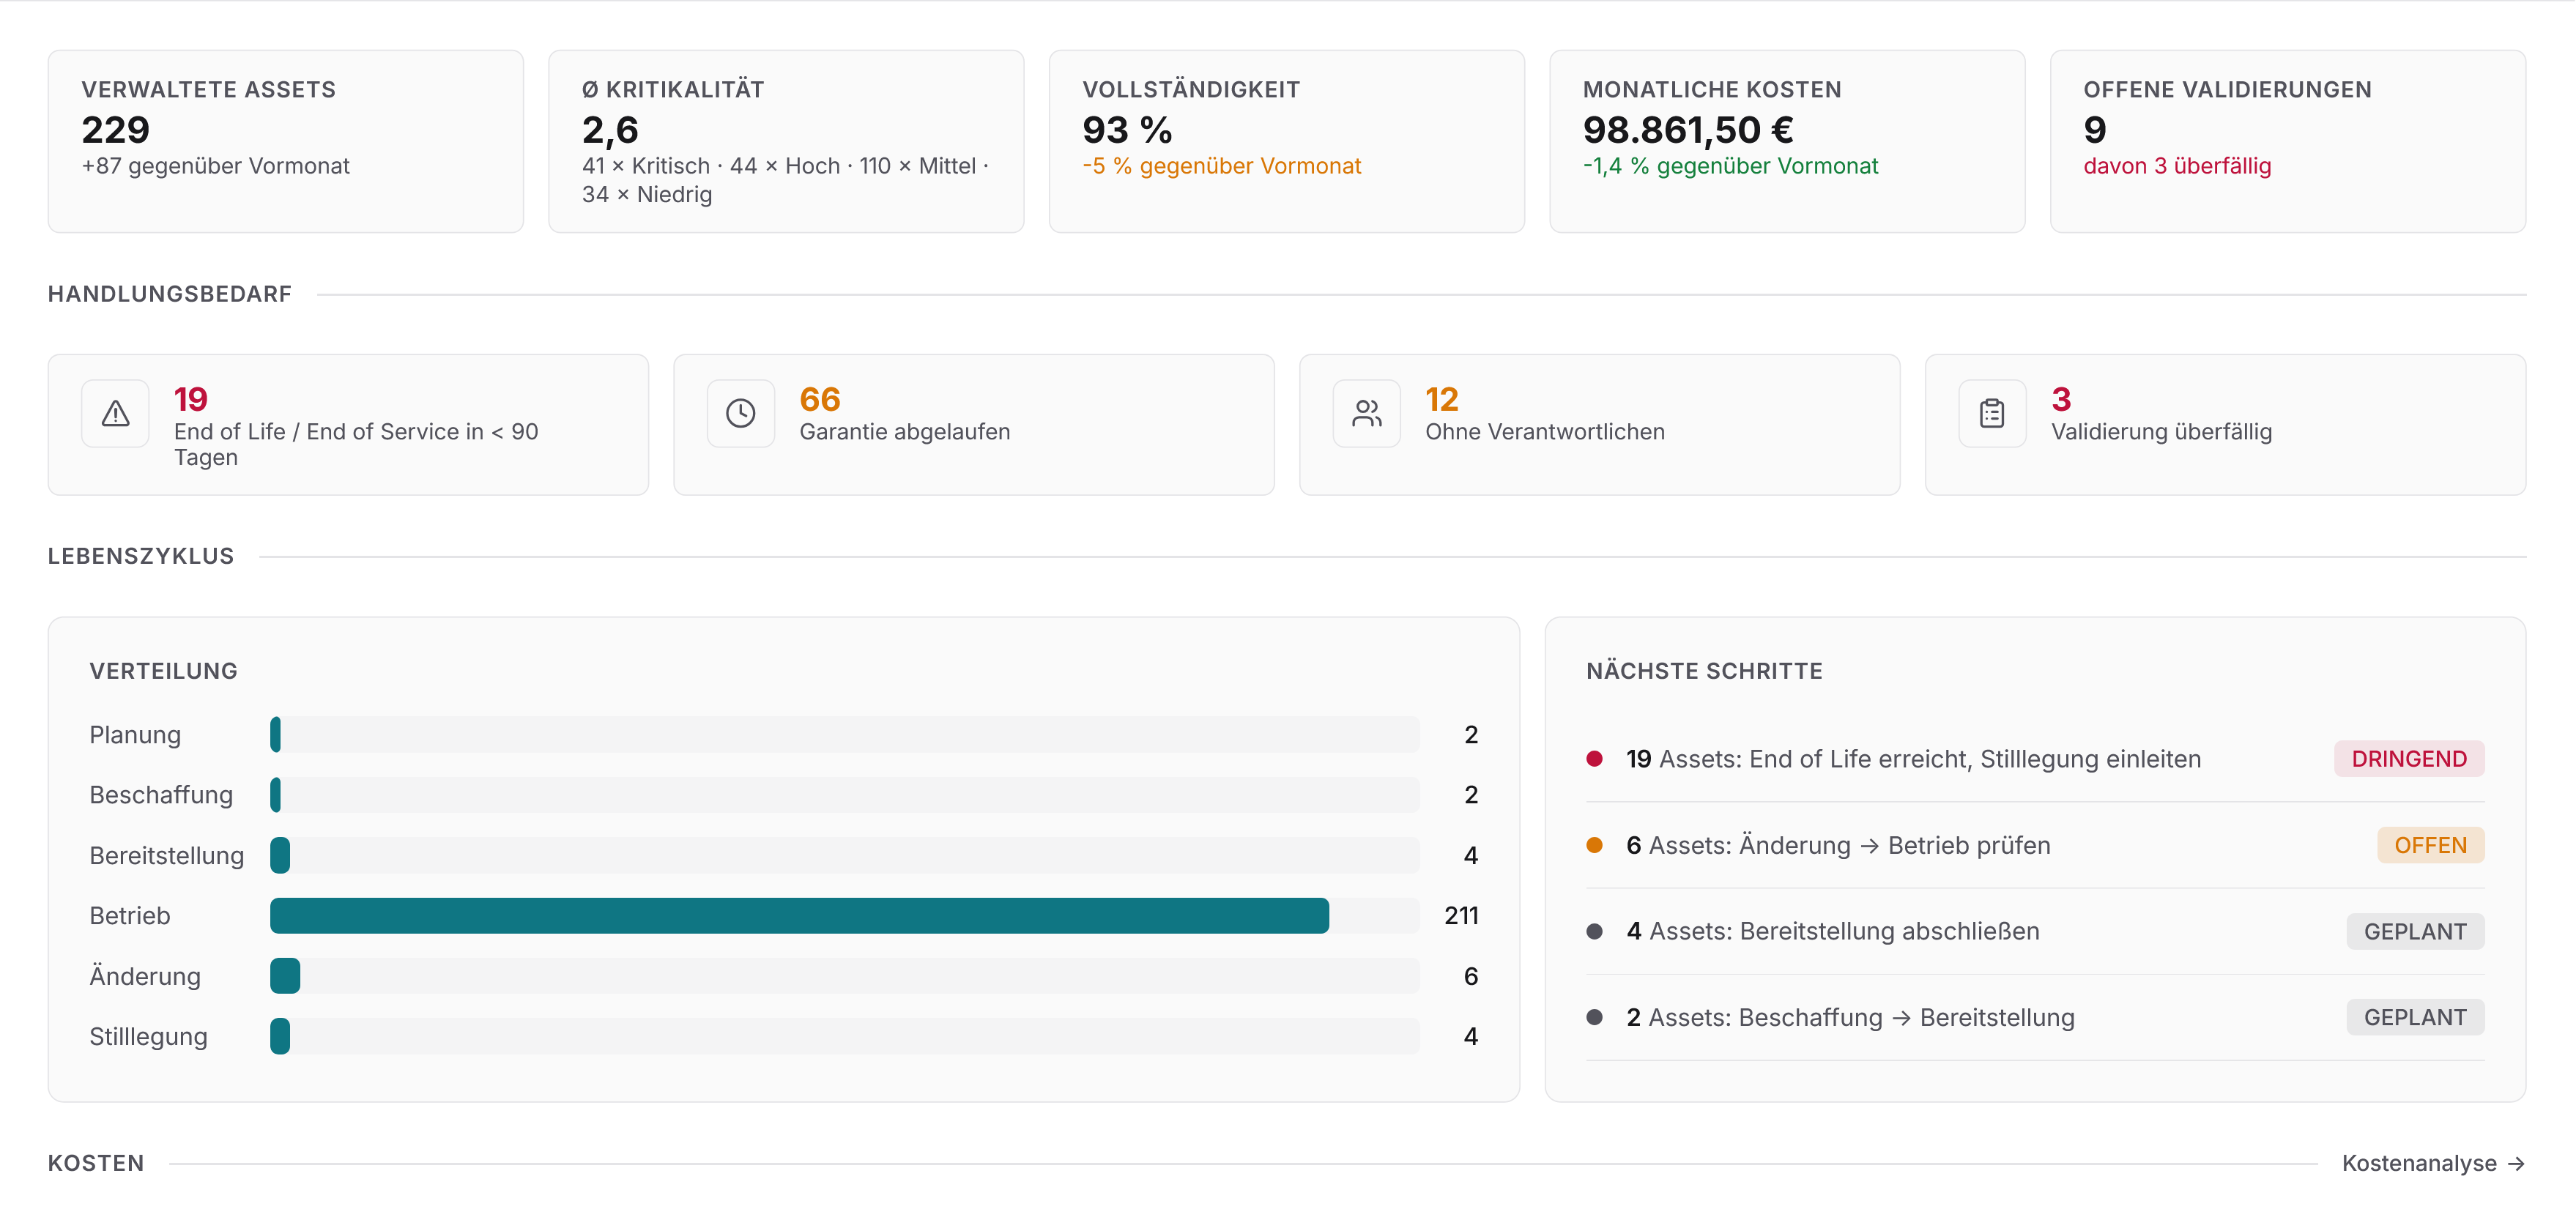Image resolution: width=2576 pixels, height=1209 pixels.
Task: Click the clock icon for Garantie abgelaufen
Action: pyautogui.click(x=740, y=413)
